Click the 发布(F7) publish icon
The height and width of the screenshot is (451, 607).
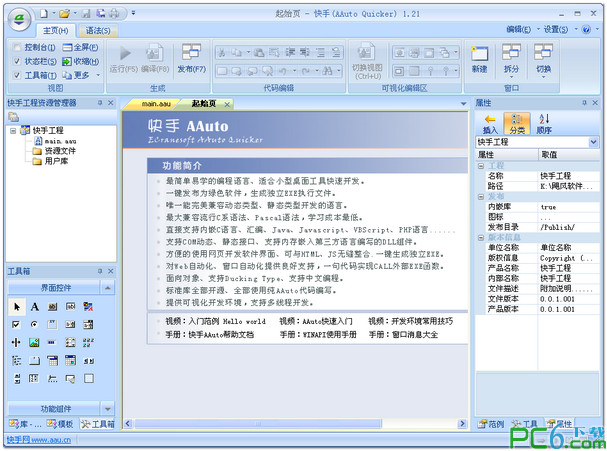click(191, 53)
